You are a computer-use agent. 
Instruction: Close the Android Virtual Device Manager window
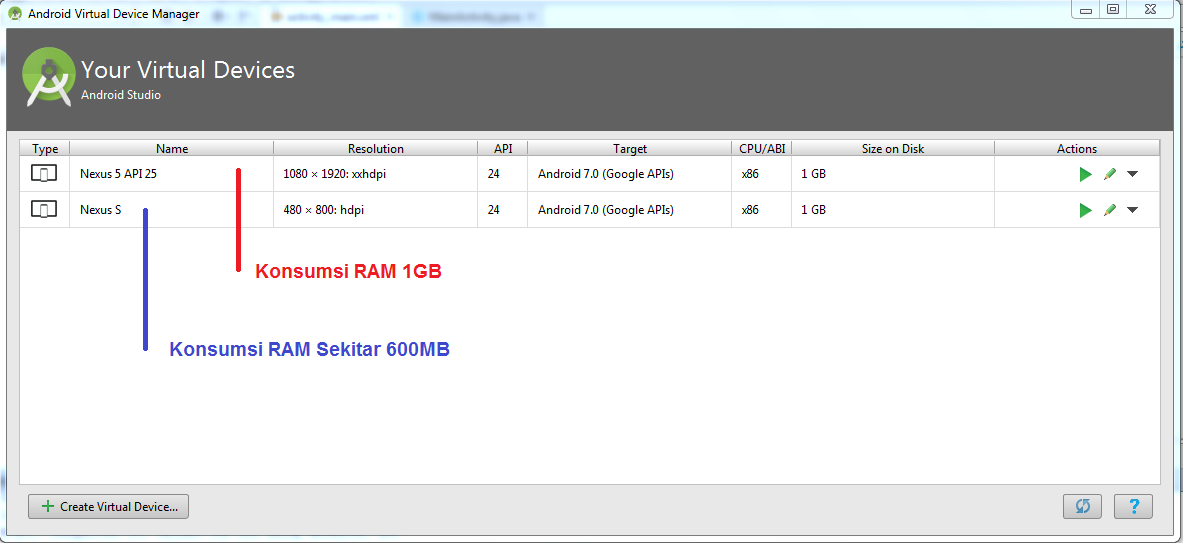1151,9
